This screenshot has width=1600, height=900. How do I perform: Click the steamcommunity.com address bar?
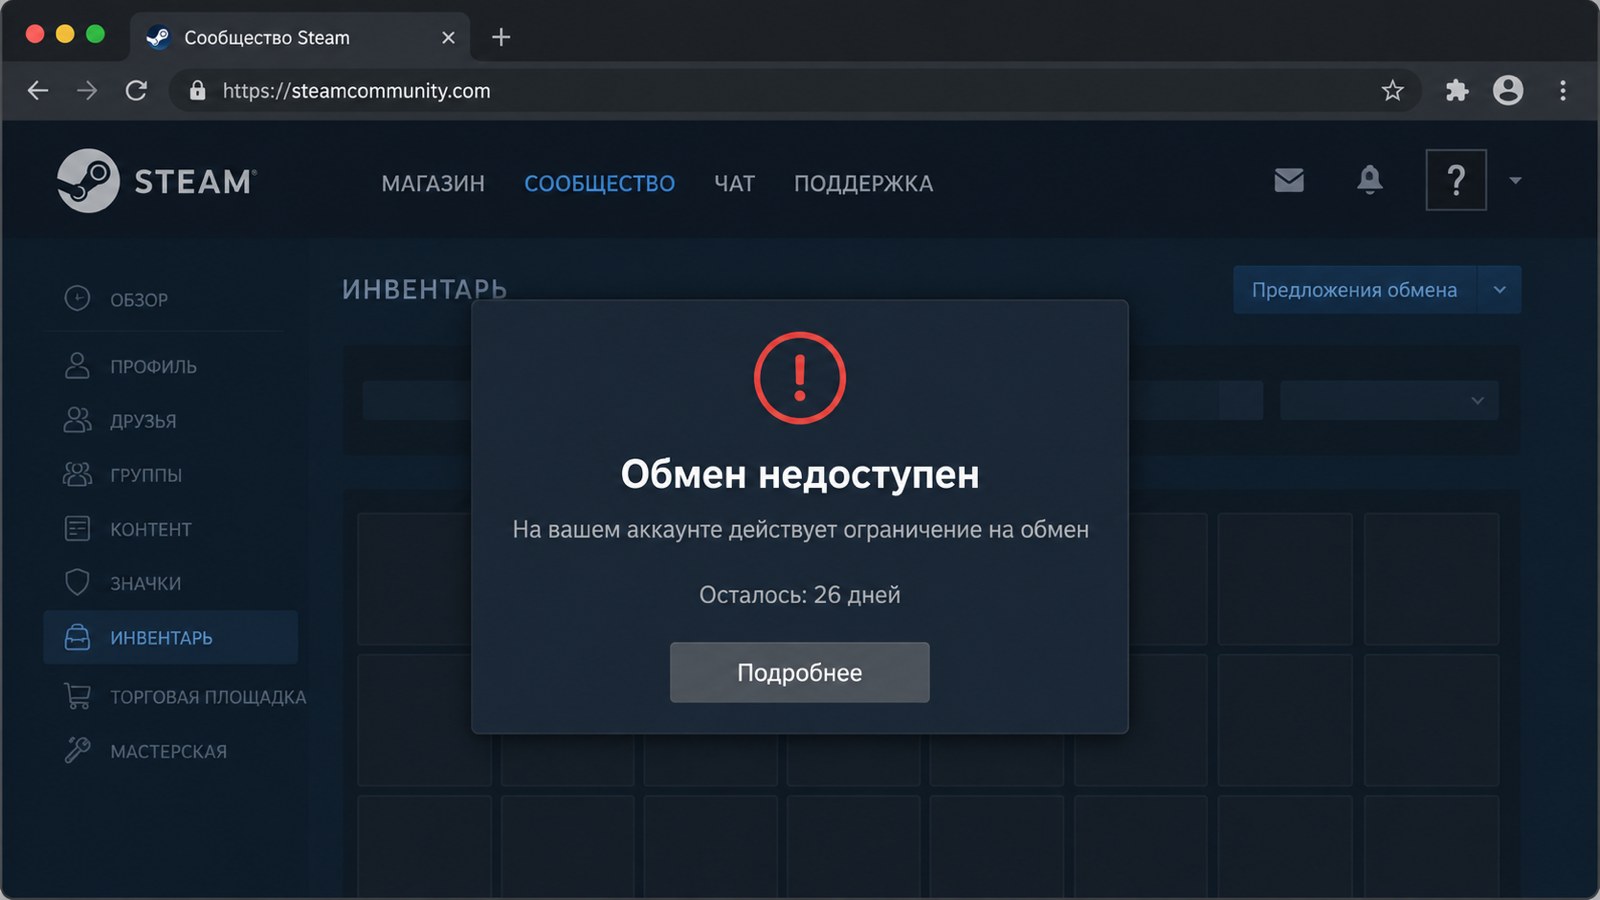click(x=795, y=91)
